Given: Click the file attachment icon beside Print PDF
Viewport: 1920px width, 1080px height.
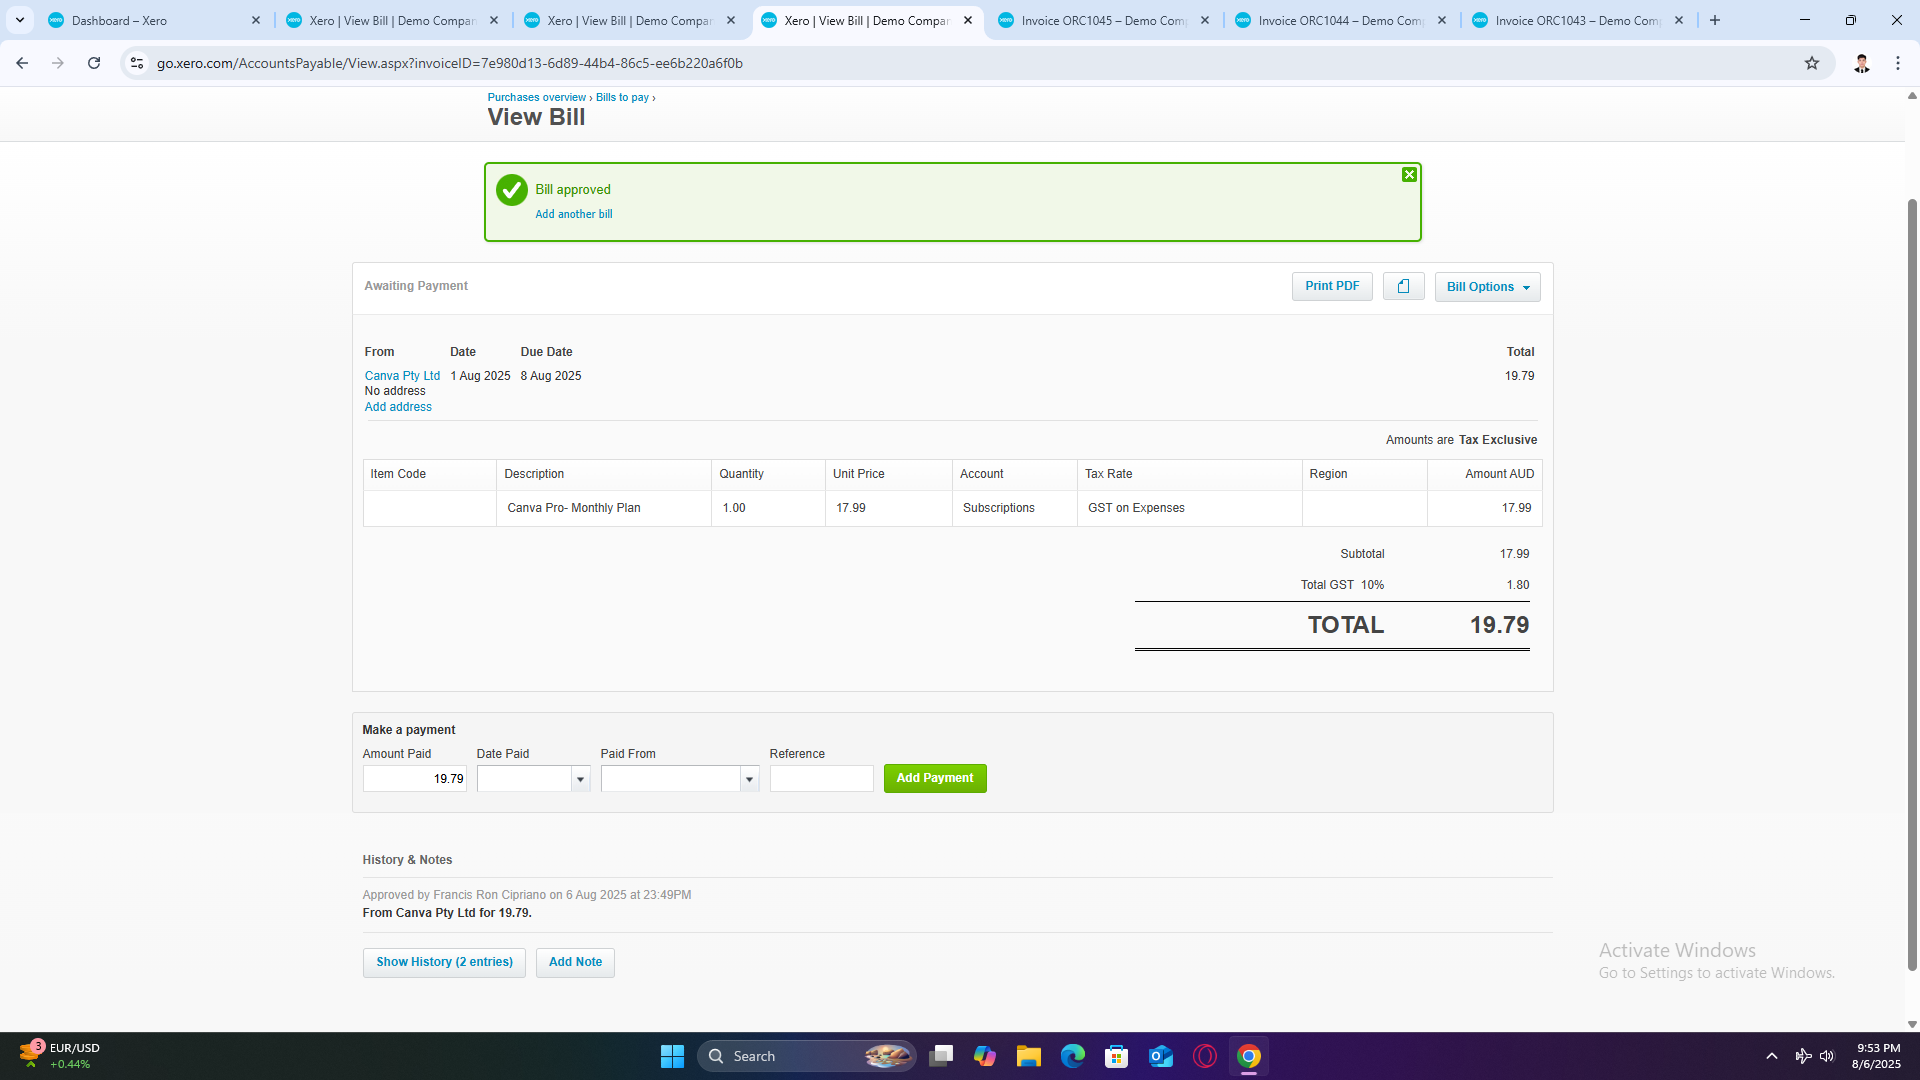Looking at the screenshot, I should (x=1403, y=286).
